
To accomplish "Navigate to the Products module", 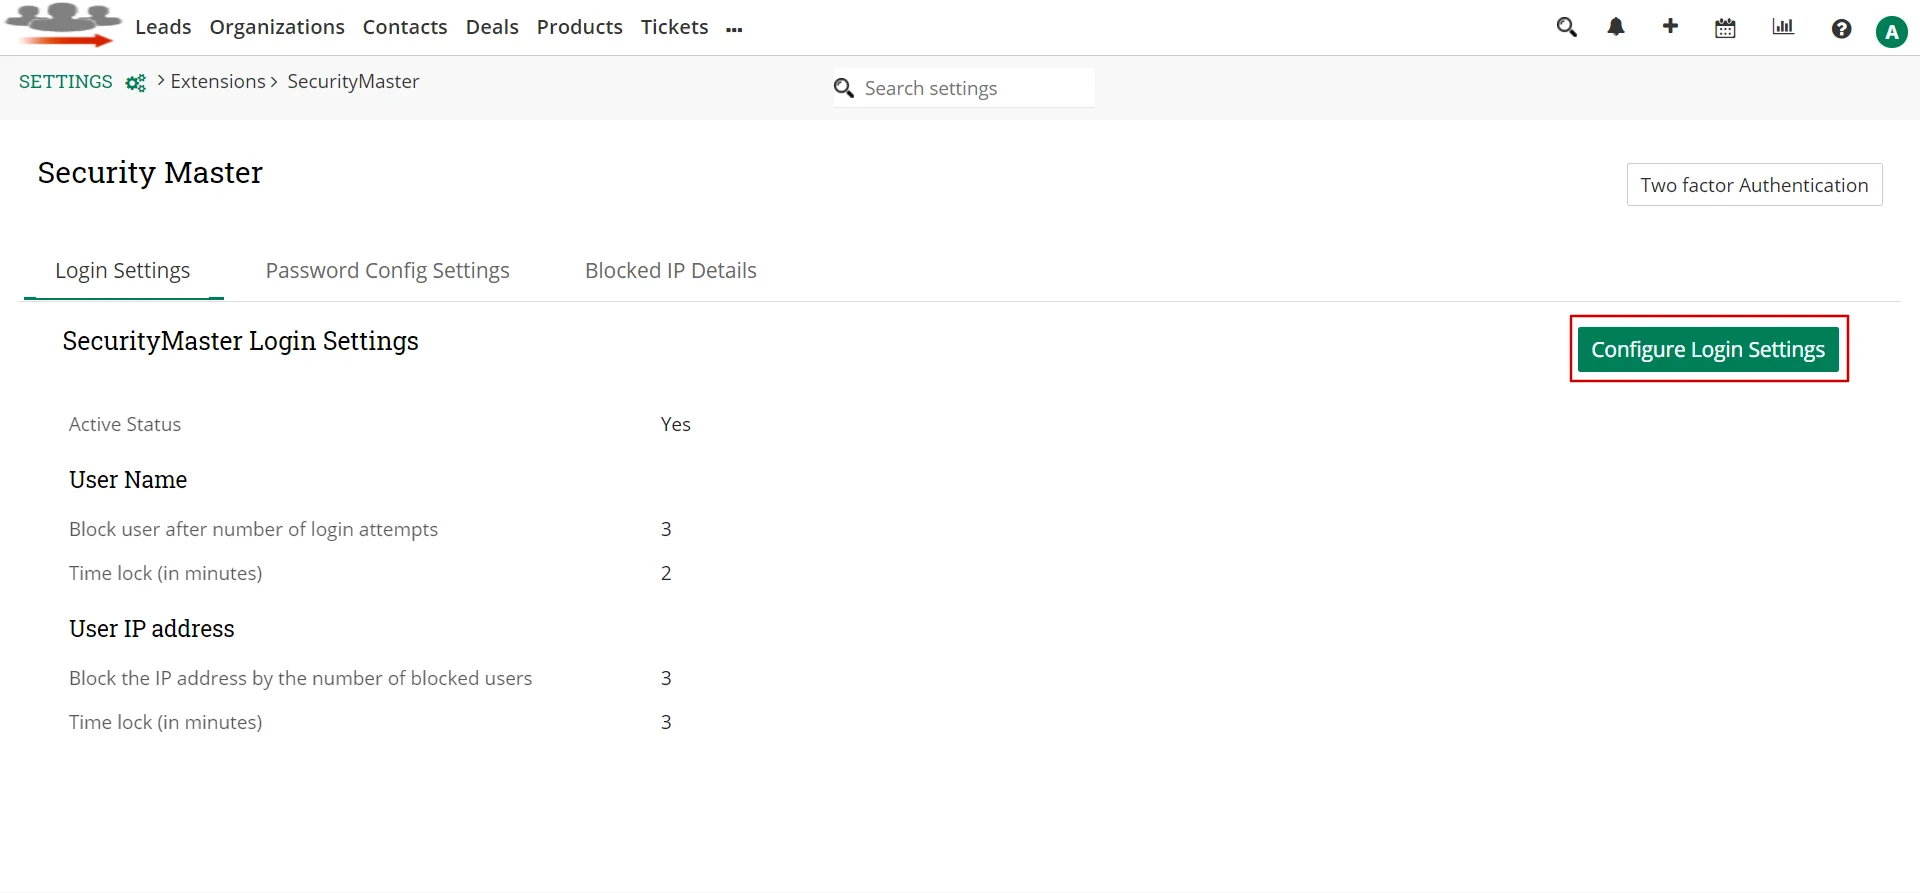I will [x=579, y=27].
